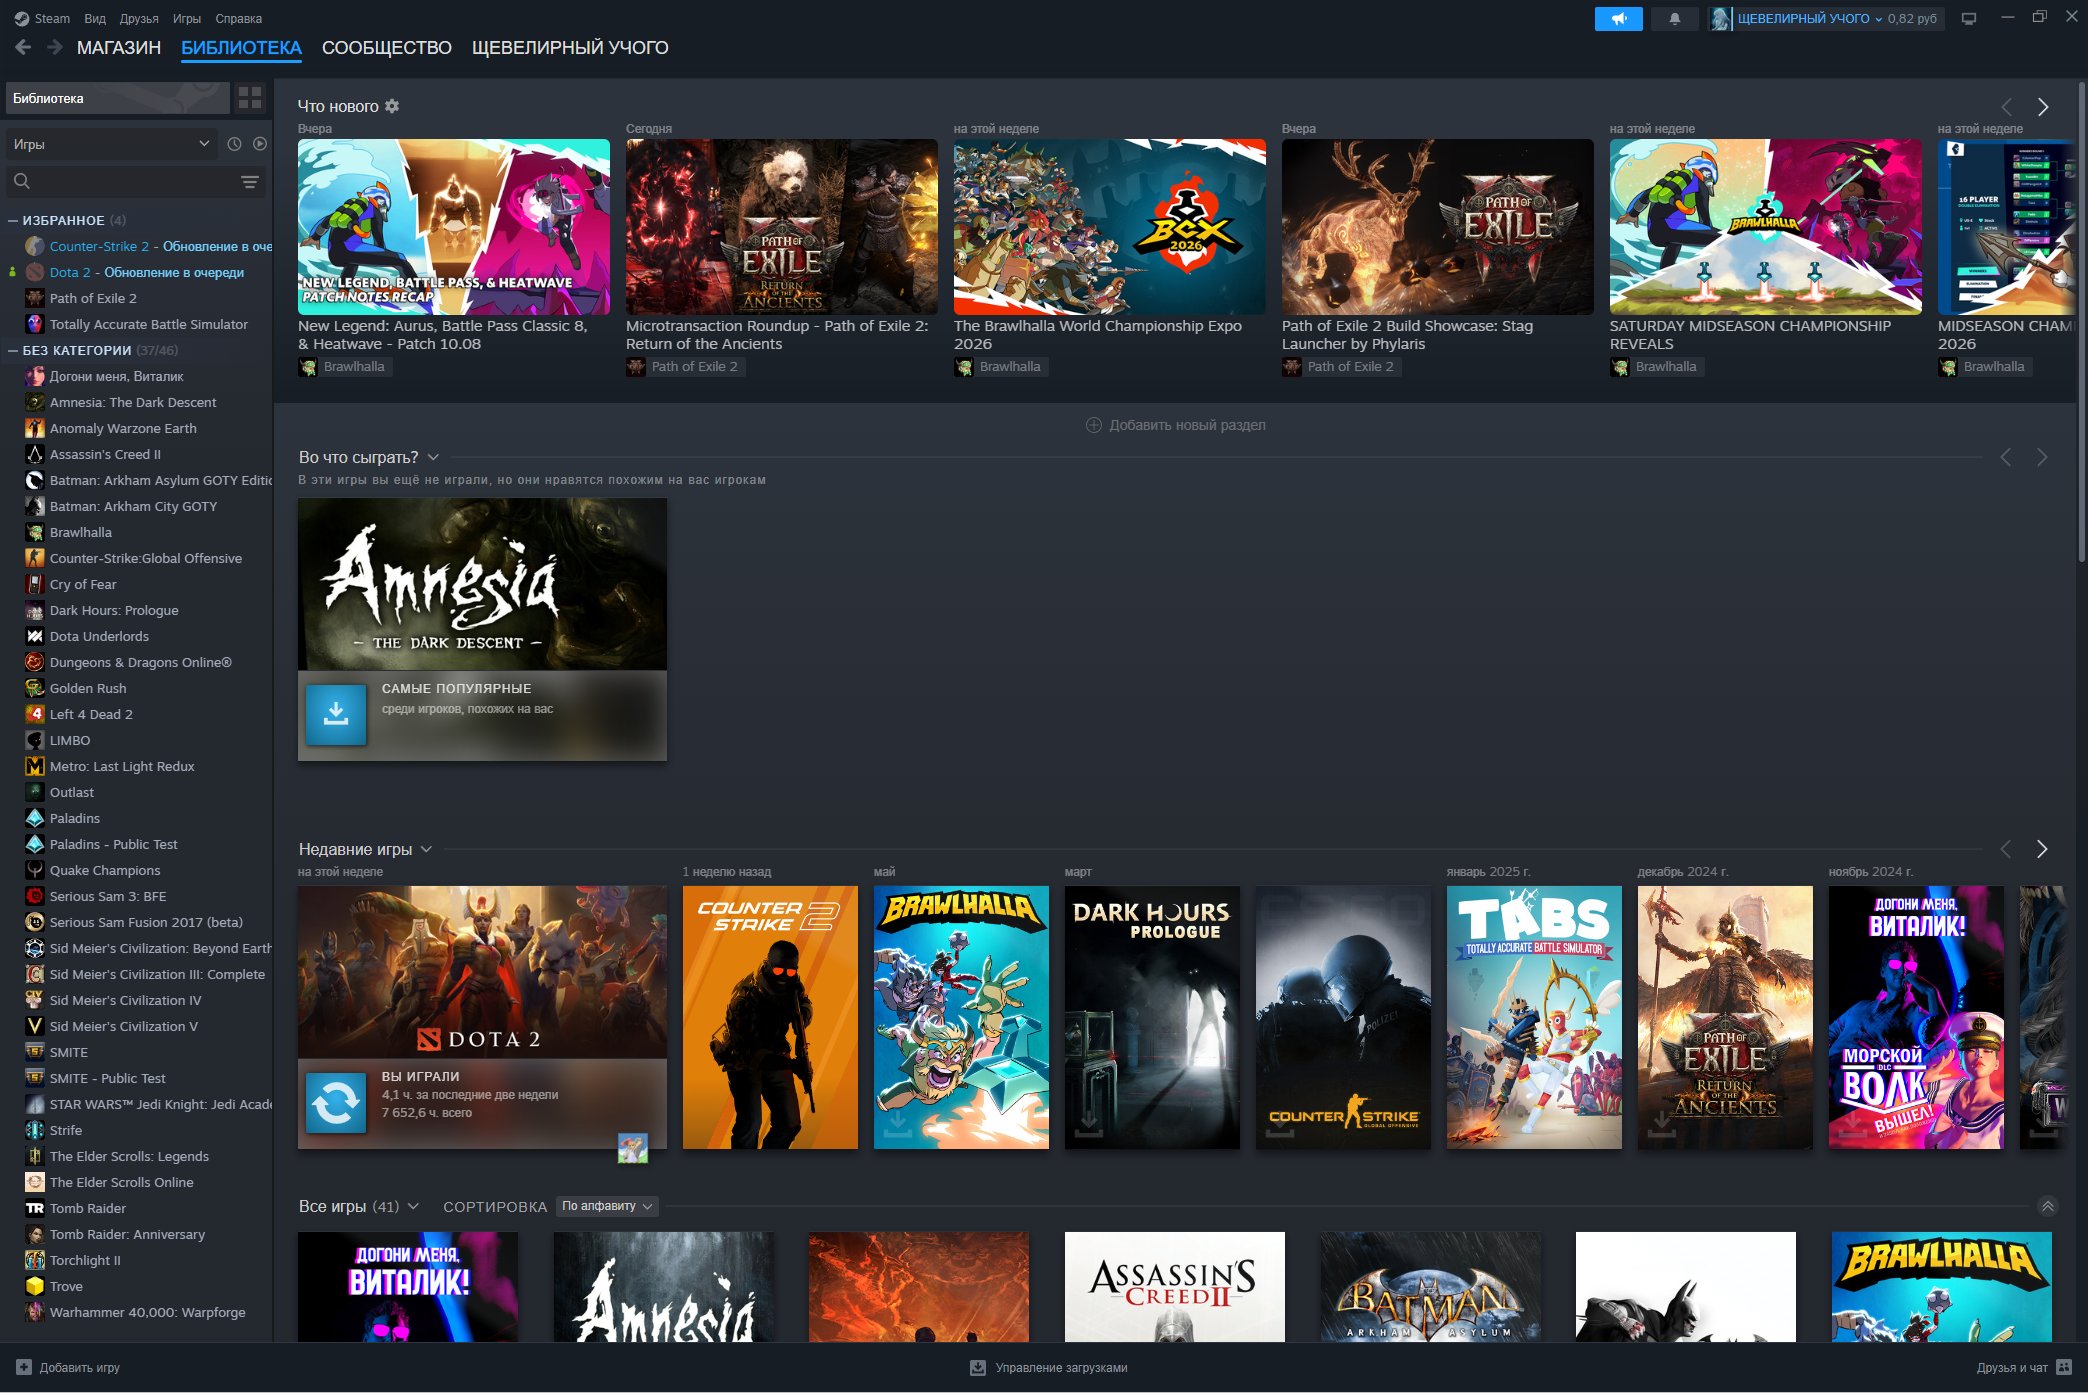Open the ЩЕВЕЛИРНЫЙ УЧОГО profile tab
2088x1393 pixels.
point(570,47)
